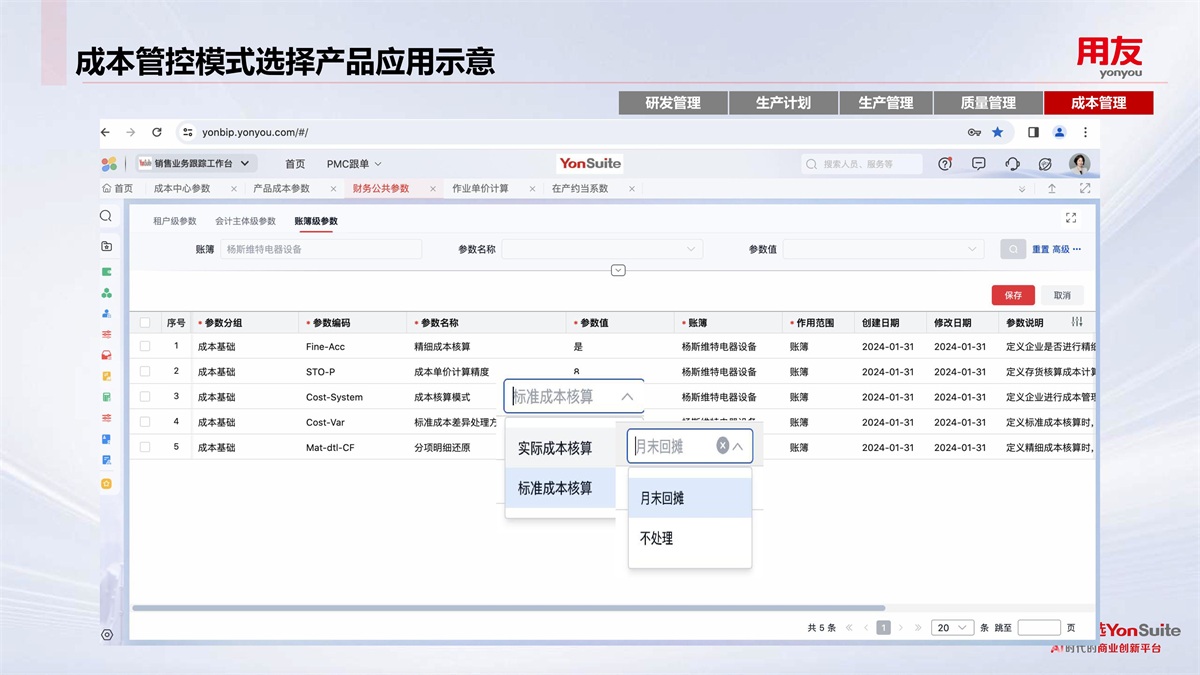Select the checkbox for Cost-System row
Image resolution: width=1200 pixels, height=675 pixels.
click(x=145, y=397)
